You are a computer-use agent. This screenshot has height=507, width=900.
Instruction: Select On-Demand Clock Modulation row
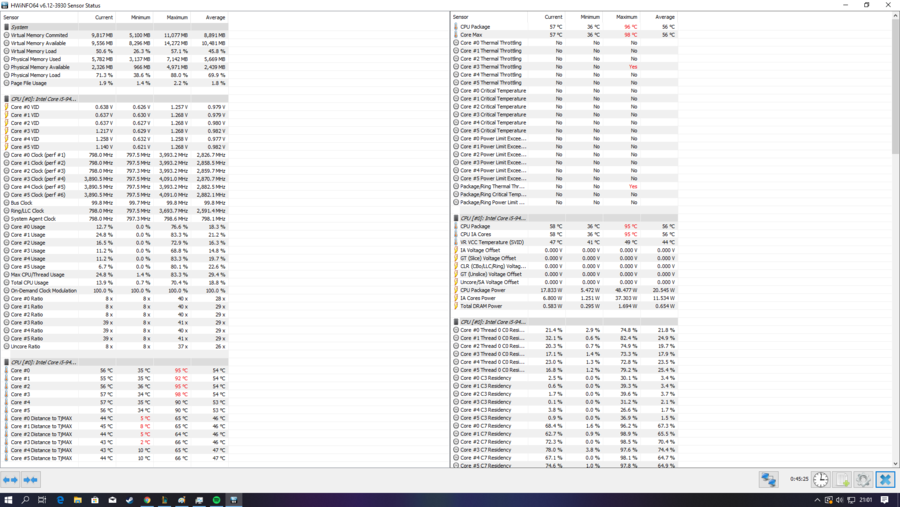[x=115, y=291]
